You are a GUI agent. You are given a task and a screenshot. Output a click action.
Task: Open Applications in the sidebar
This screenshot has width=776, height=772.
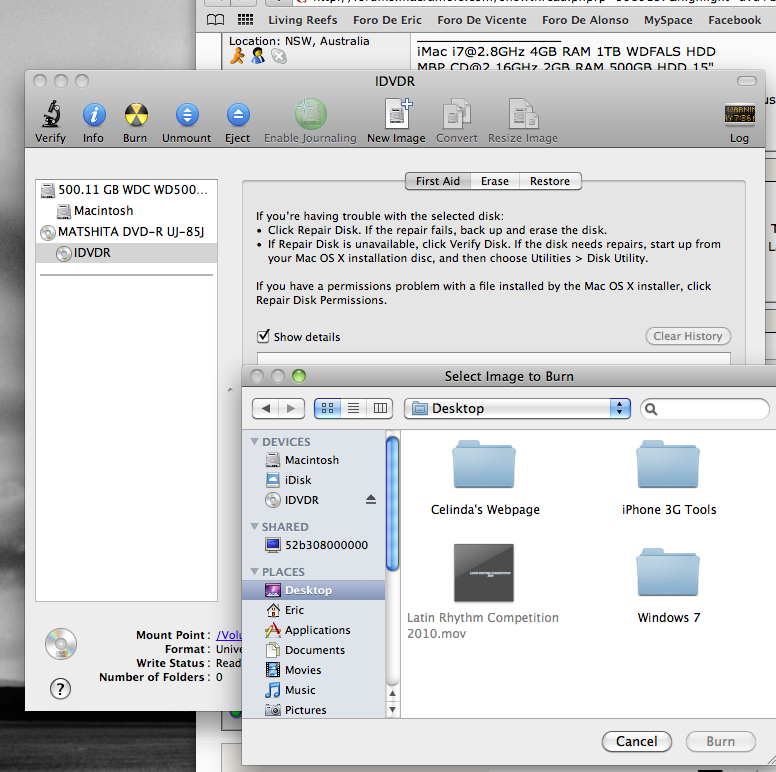point(313,630)
